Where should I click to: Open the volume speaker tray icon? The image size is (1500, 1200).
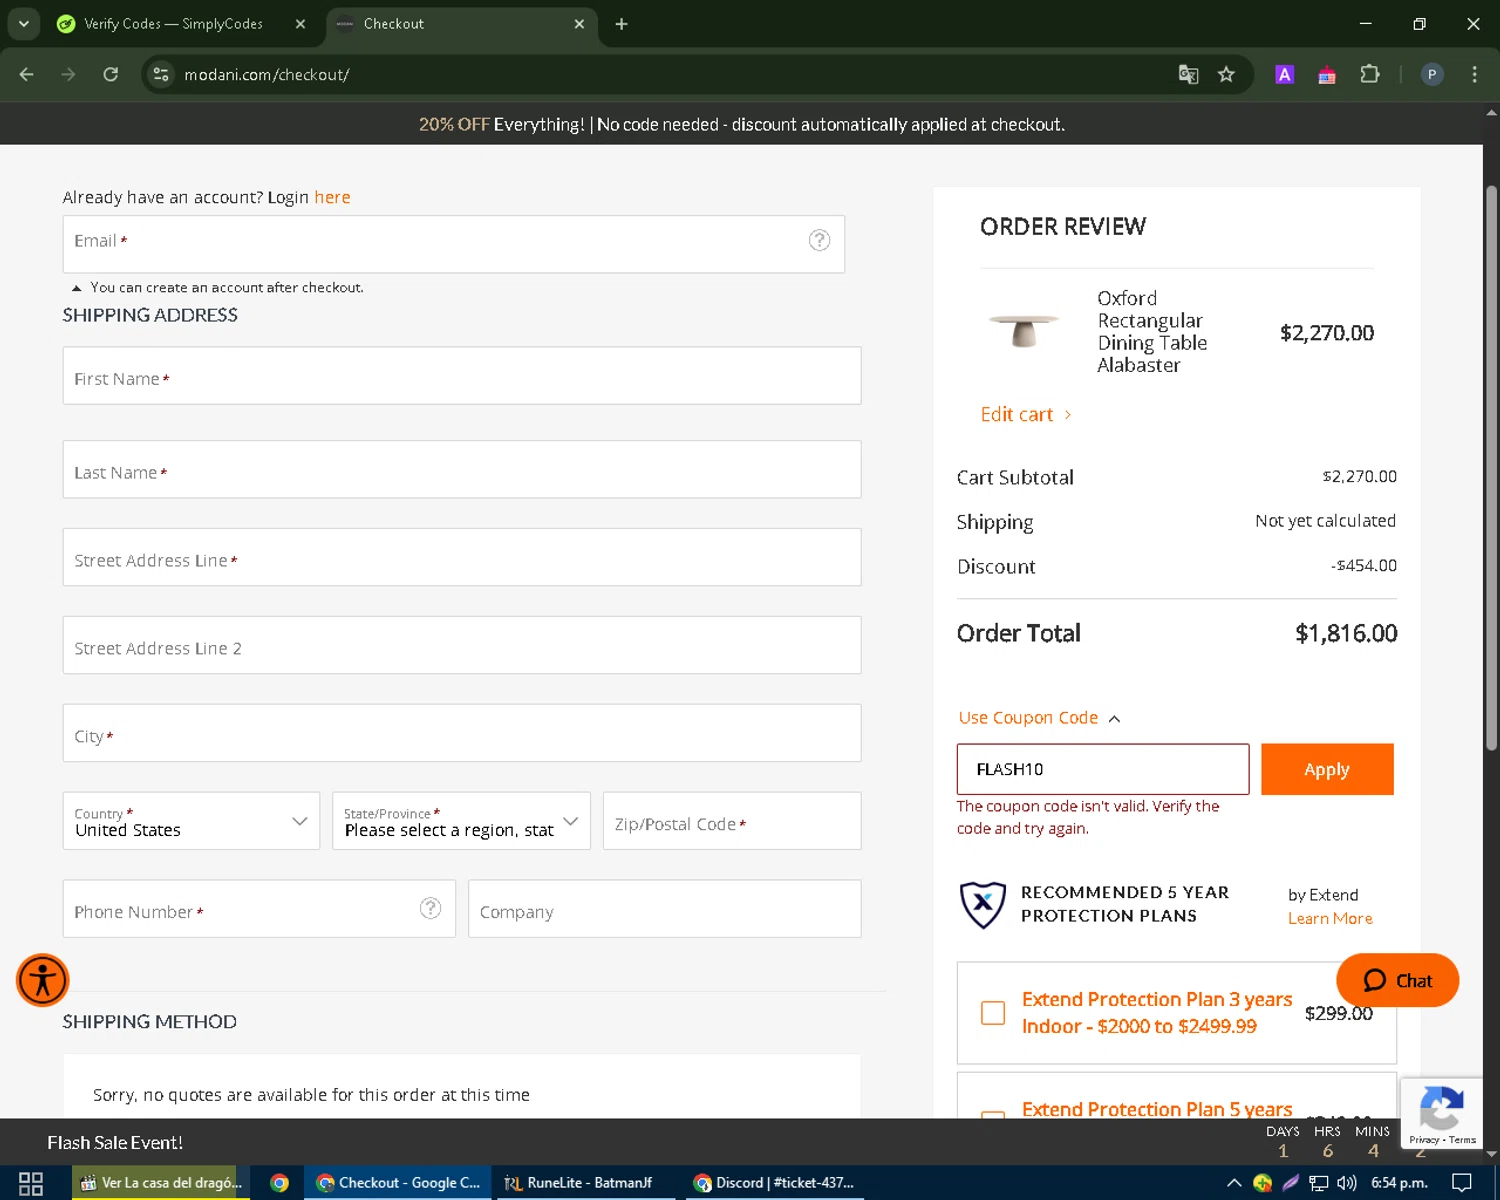1347,1183
